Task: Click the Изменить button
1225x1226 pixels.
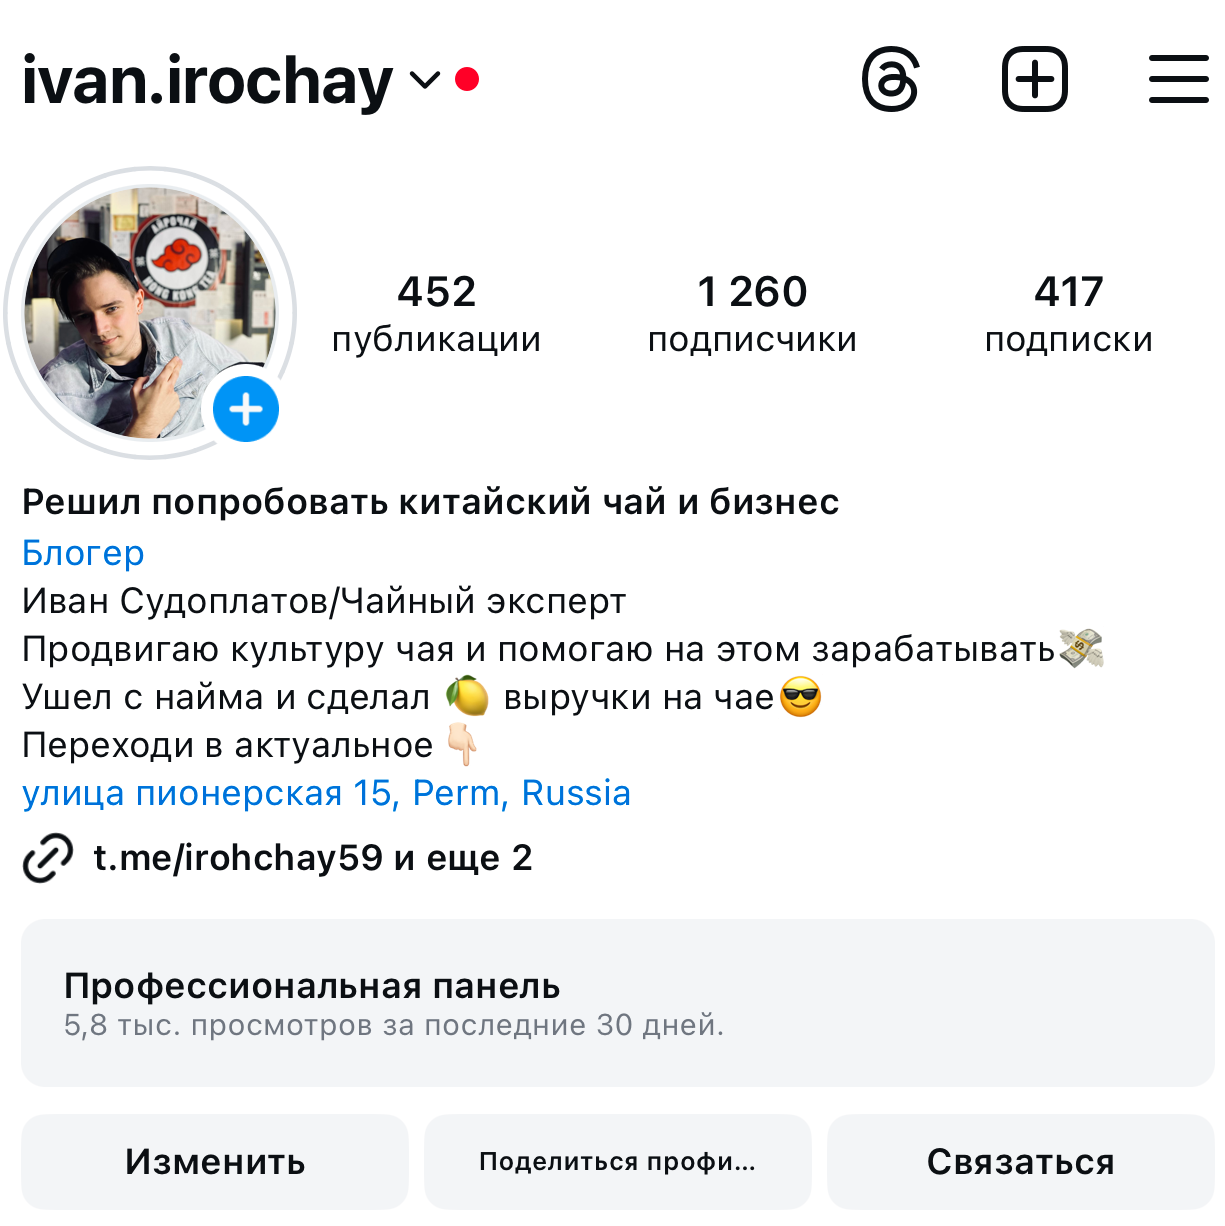Action: 215,1162
